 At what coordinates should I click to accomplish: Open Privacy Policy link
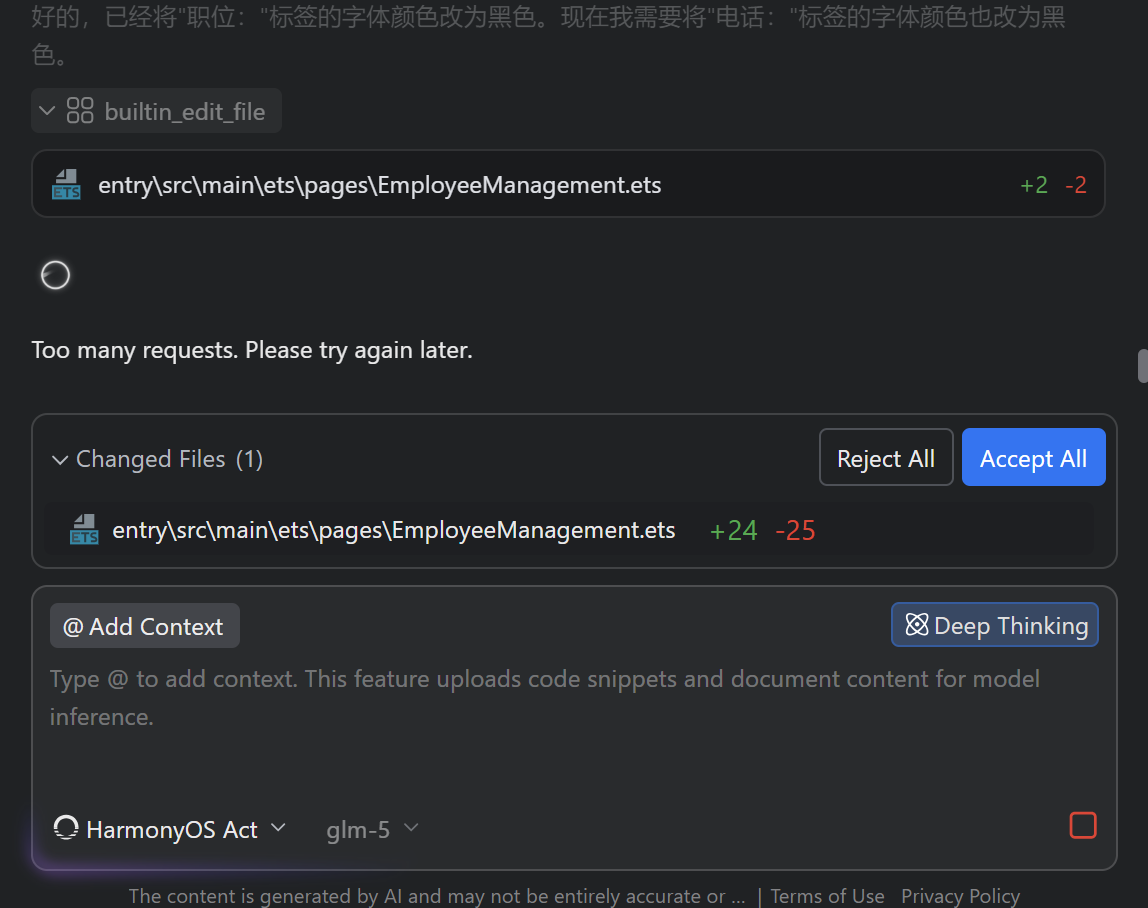click(960, 896)
